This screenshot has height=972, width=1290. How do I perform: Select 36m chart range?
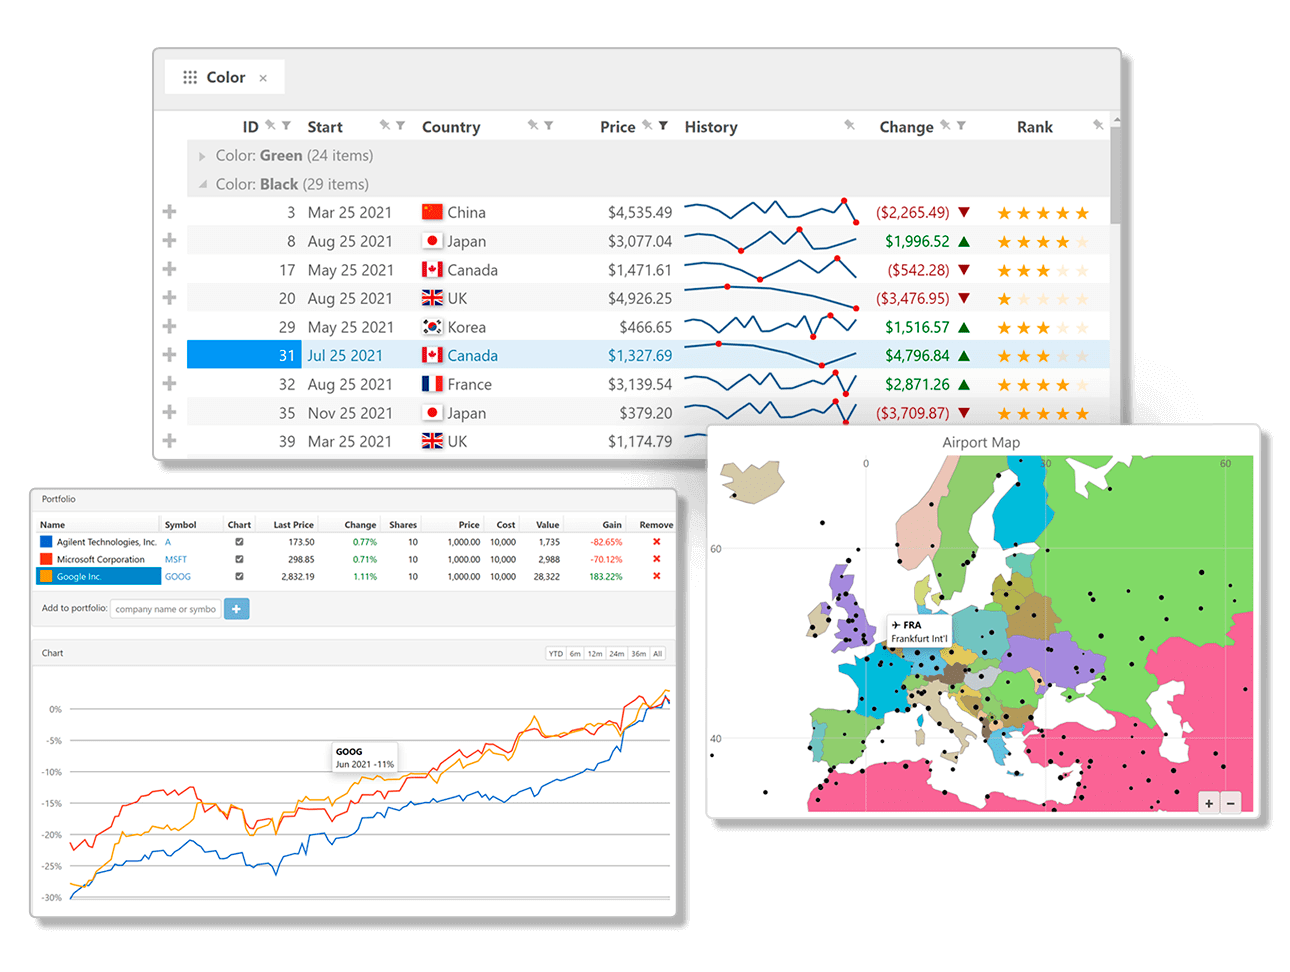point(639,654)
